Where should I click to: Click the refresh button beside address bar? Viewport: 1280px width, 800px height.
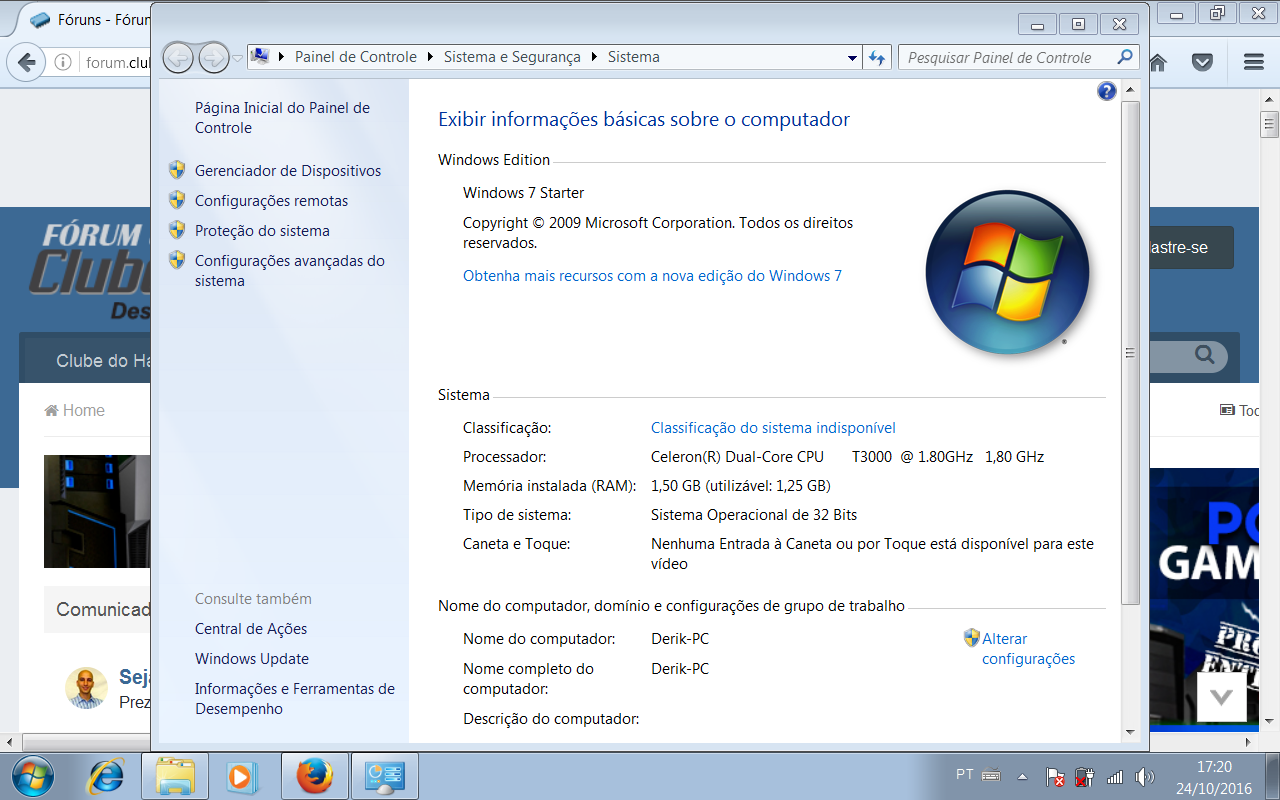(877, 58)
